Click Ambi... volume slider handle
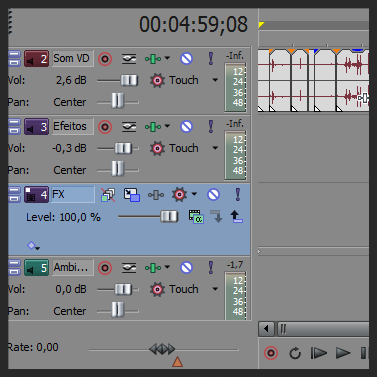377x377 pixels. click(123, 289)
